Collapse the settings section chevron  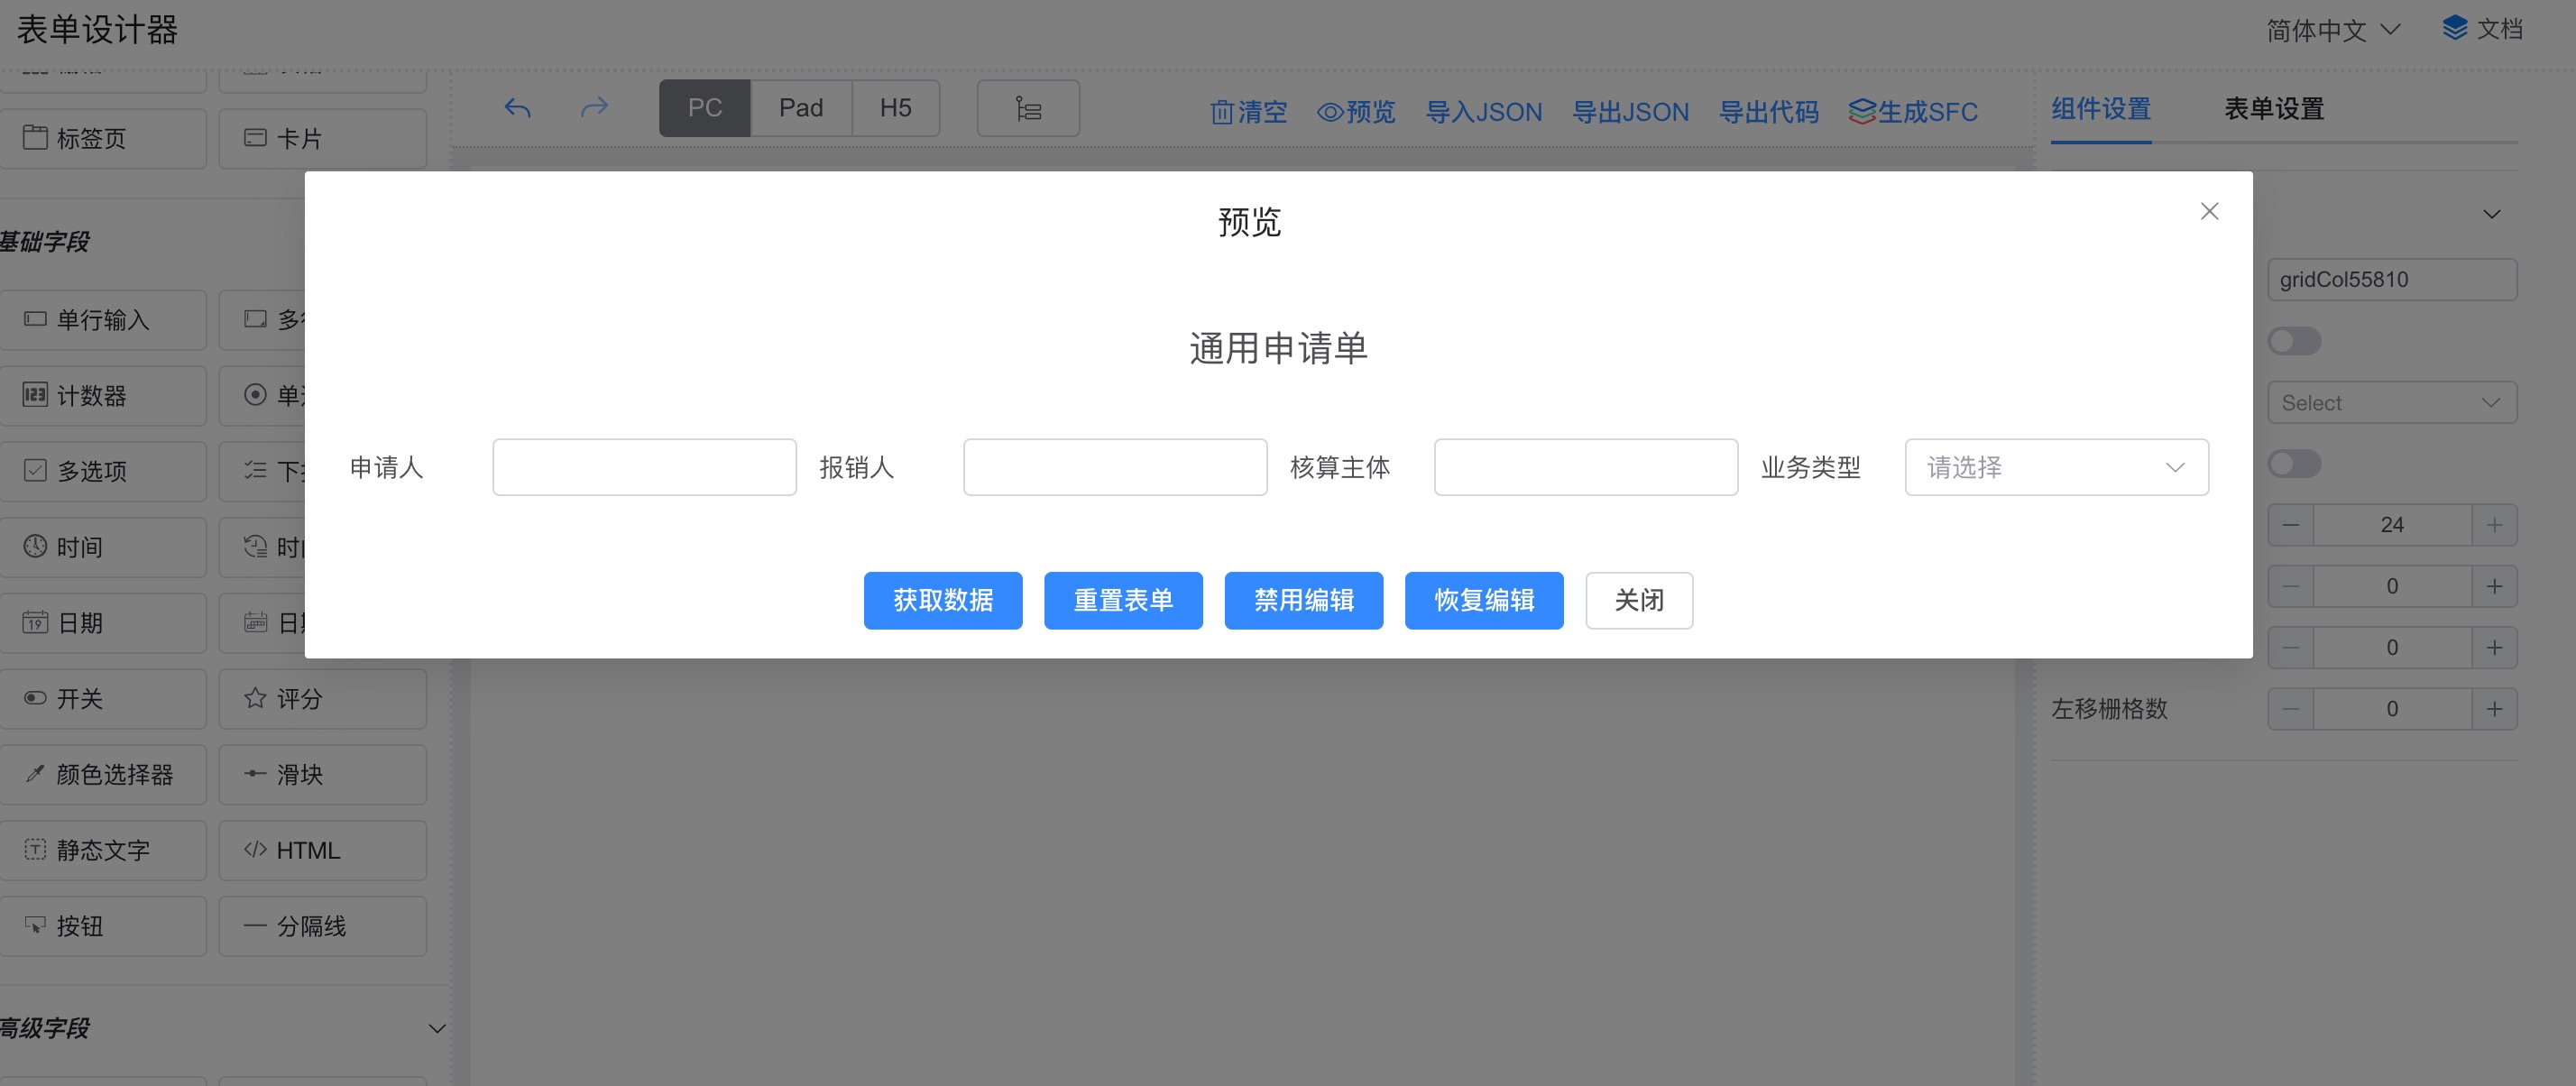coord(2492,214)
